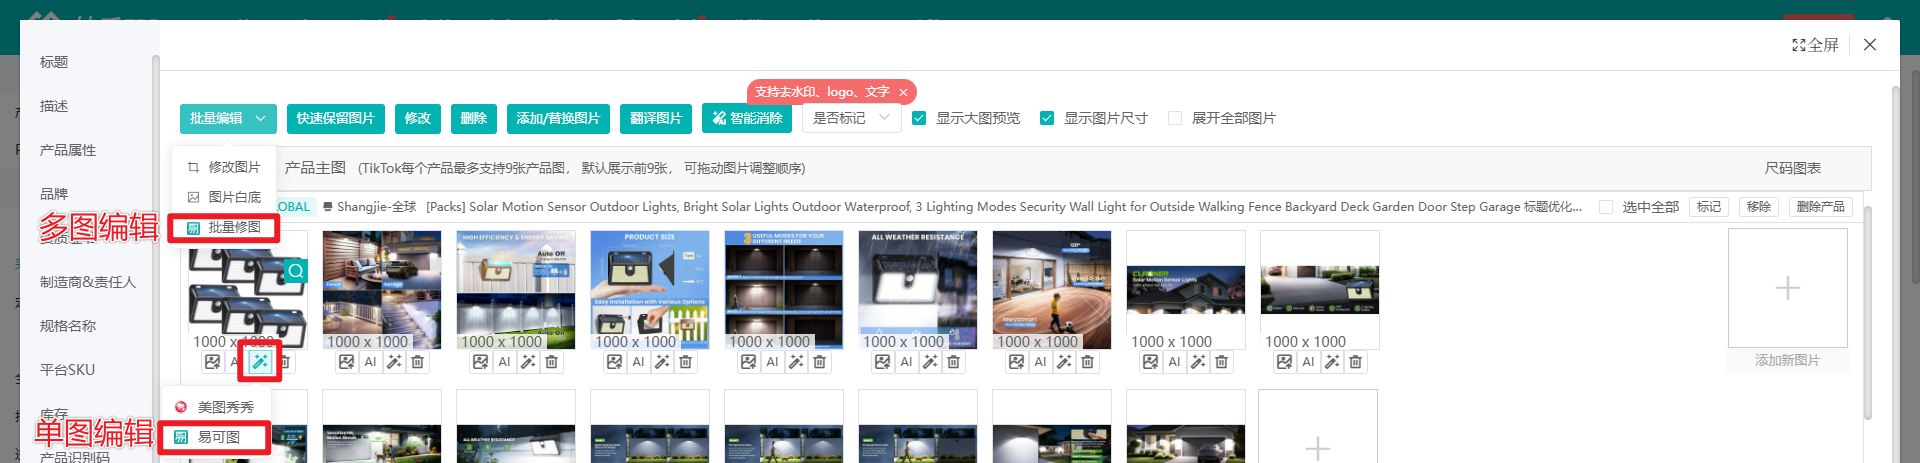Click trash icon under High Efficiency image
The image size is (1920, 463).
552,362
